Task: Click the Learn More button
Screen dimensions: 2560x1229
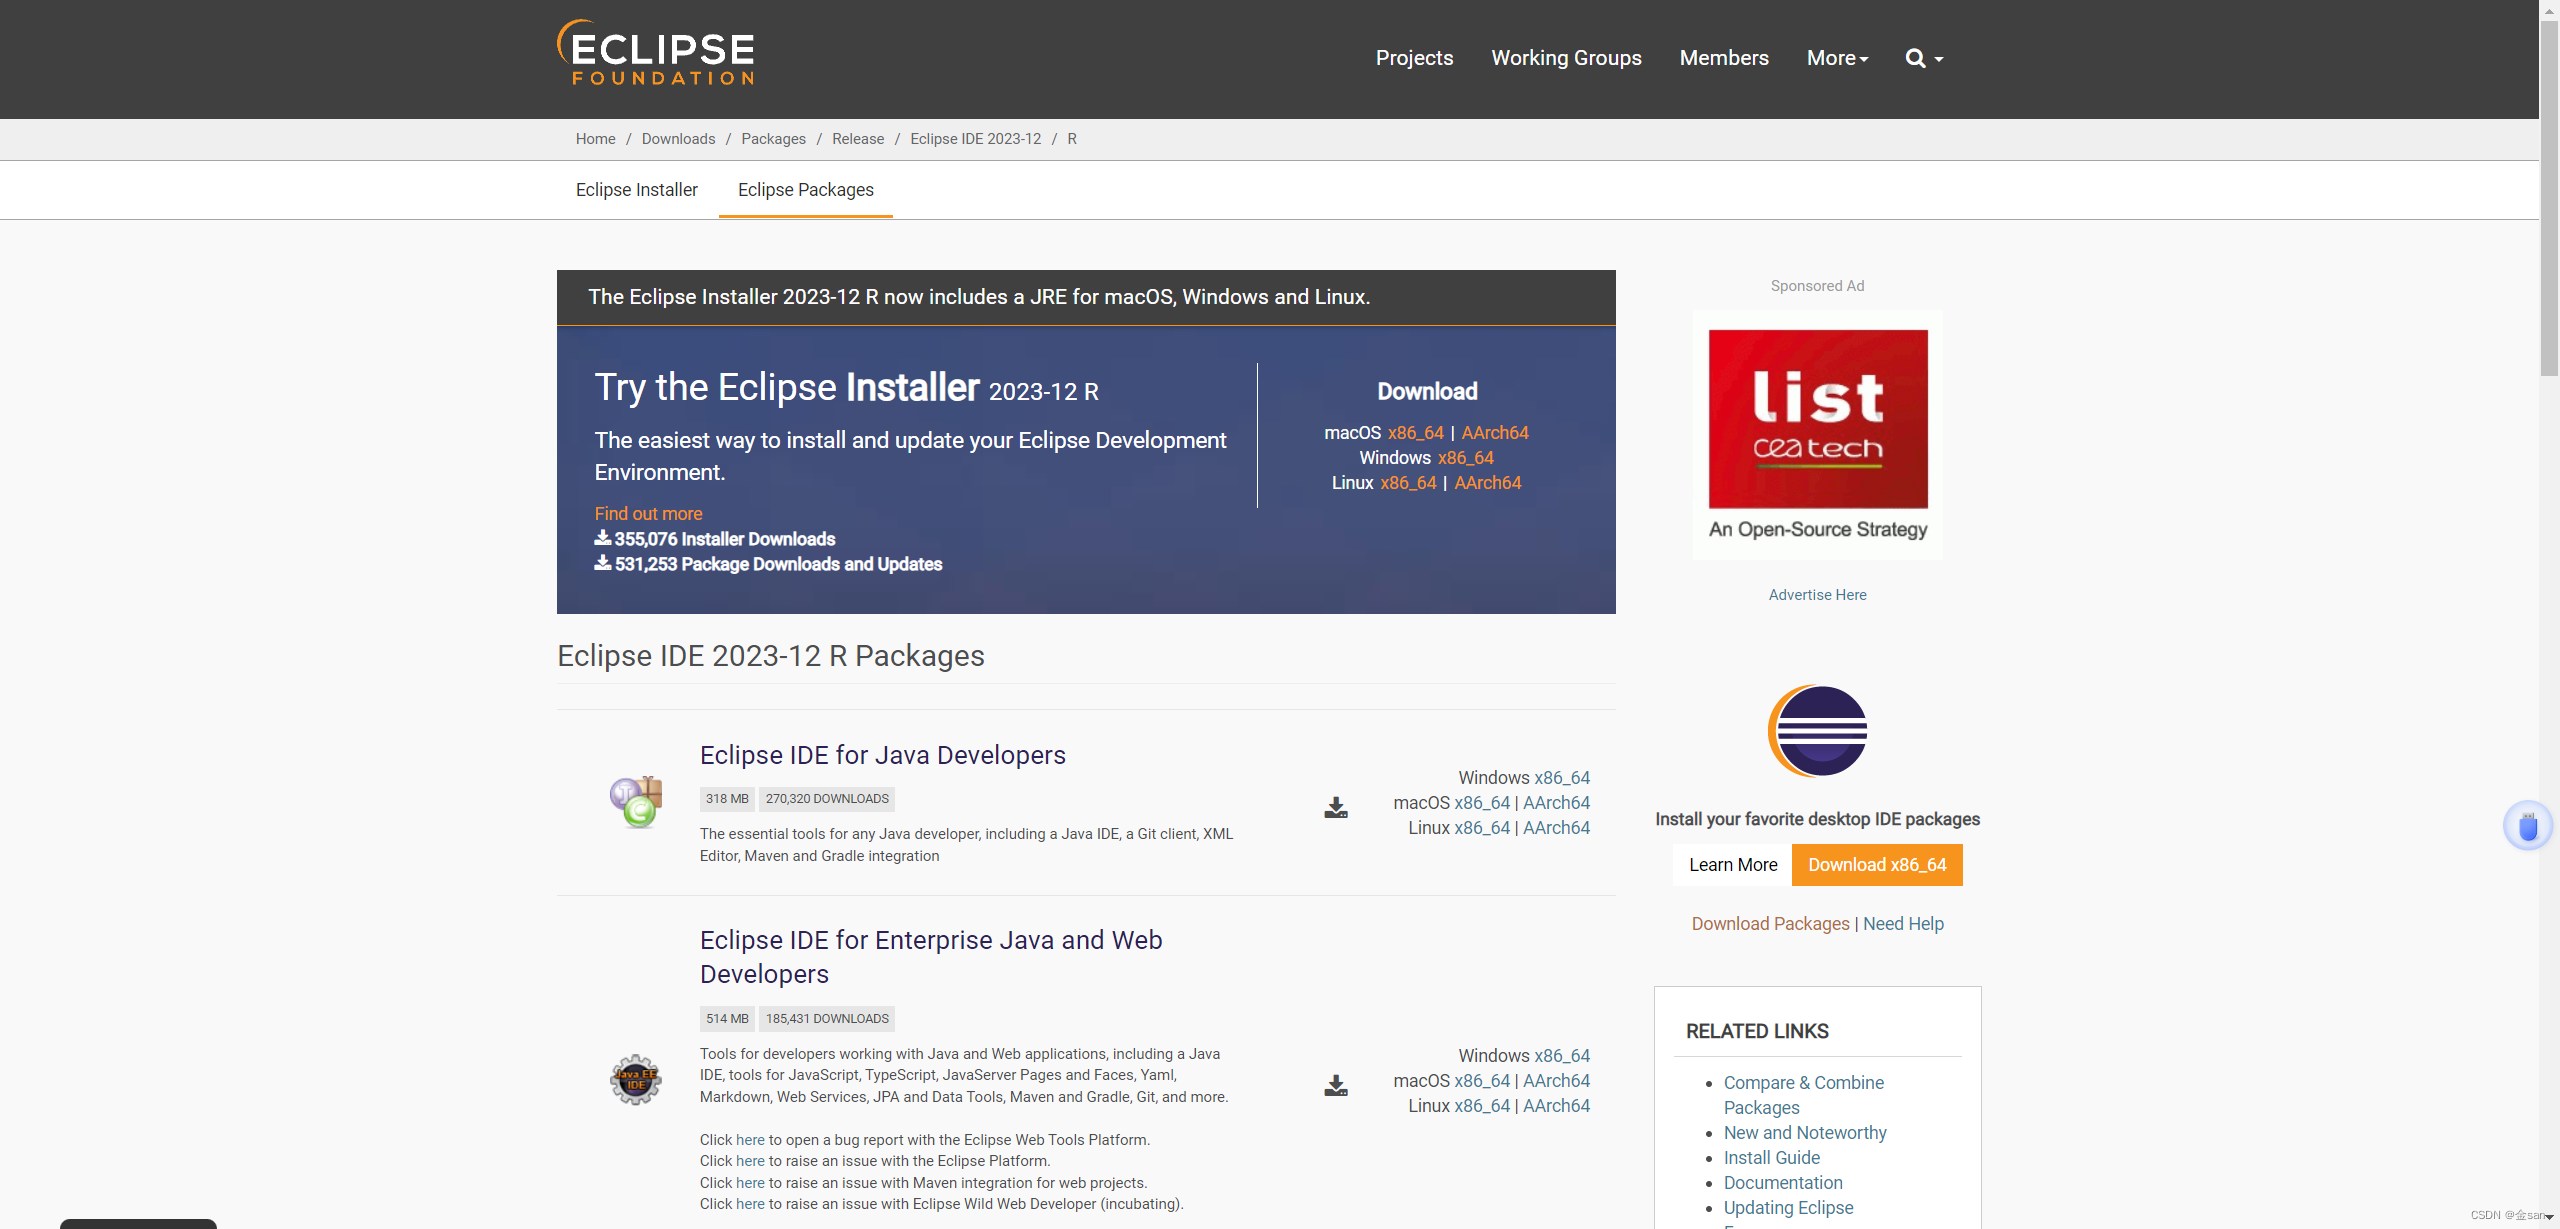Action: pyautogui.click(x=1733, y=865)
